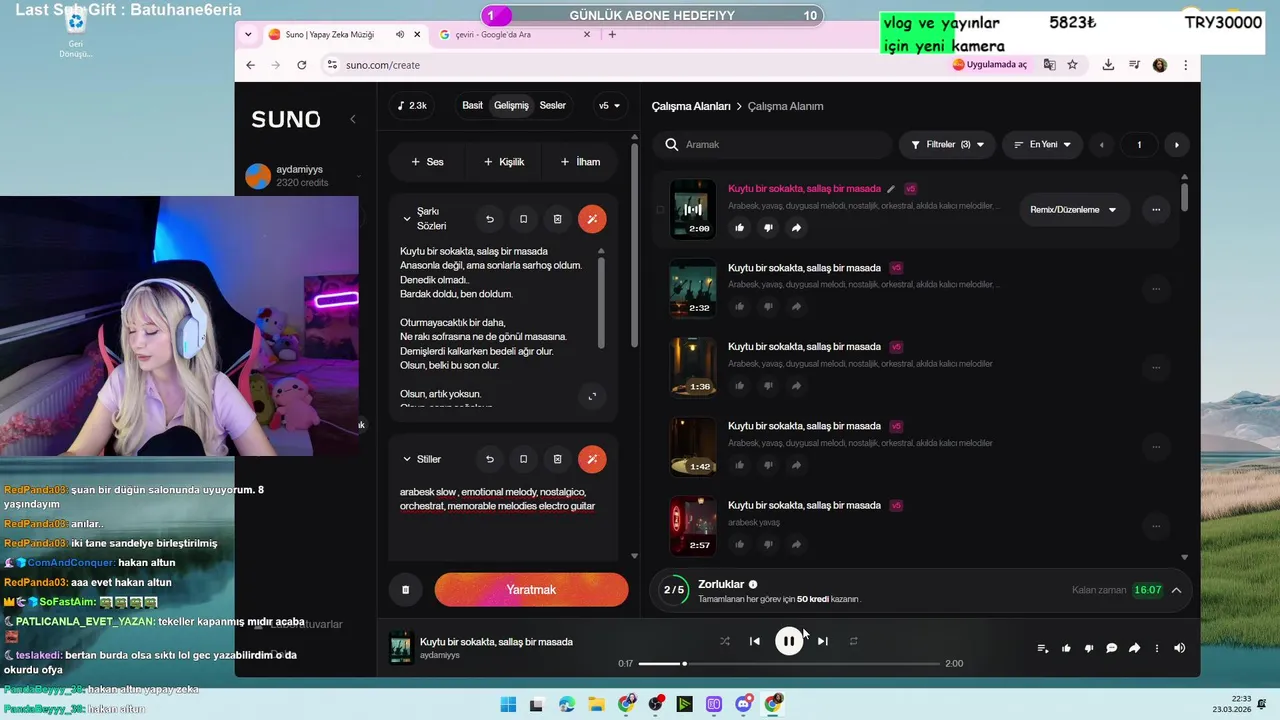Skip to the next track
The height and width of the screenshot is (720, 1280).
point(822,641)
